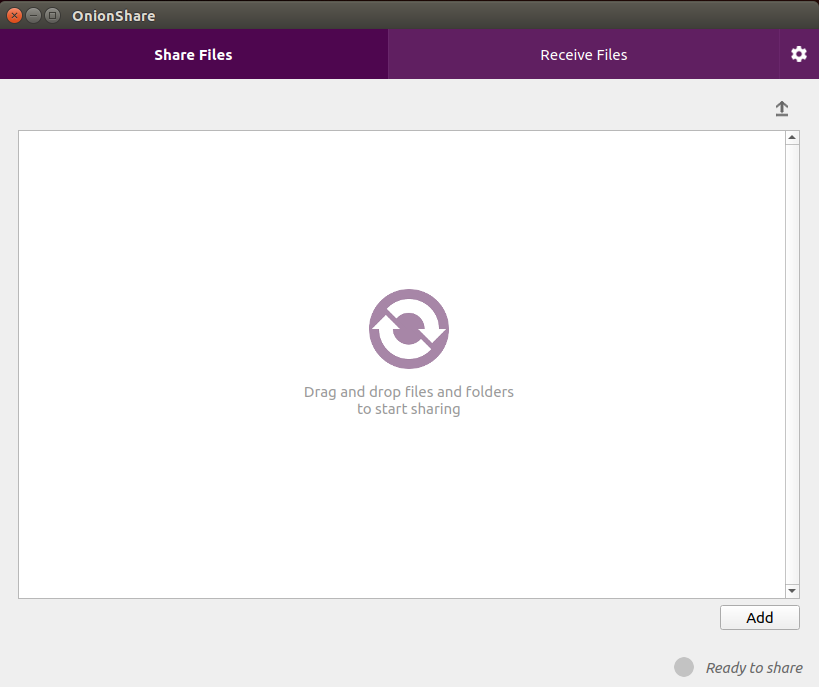The width and height of the screenshot is (819, 687).
Task: Click the OnionShare logo in the drop area
Action: click(409, 329)
